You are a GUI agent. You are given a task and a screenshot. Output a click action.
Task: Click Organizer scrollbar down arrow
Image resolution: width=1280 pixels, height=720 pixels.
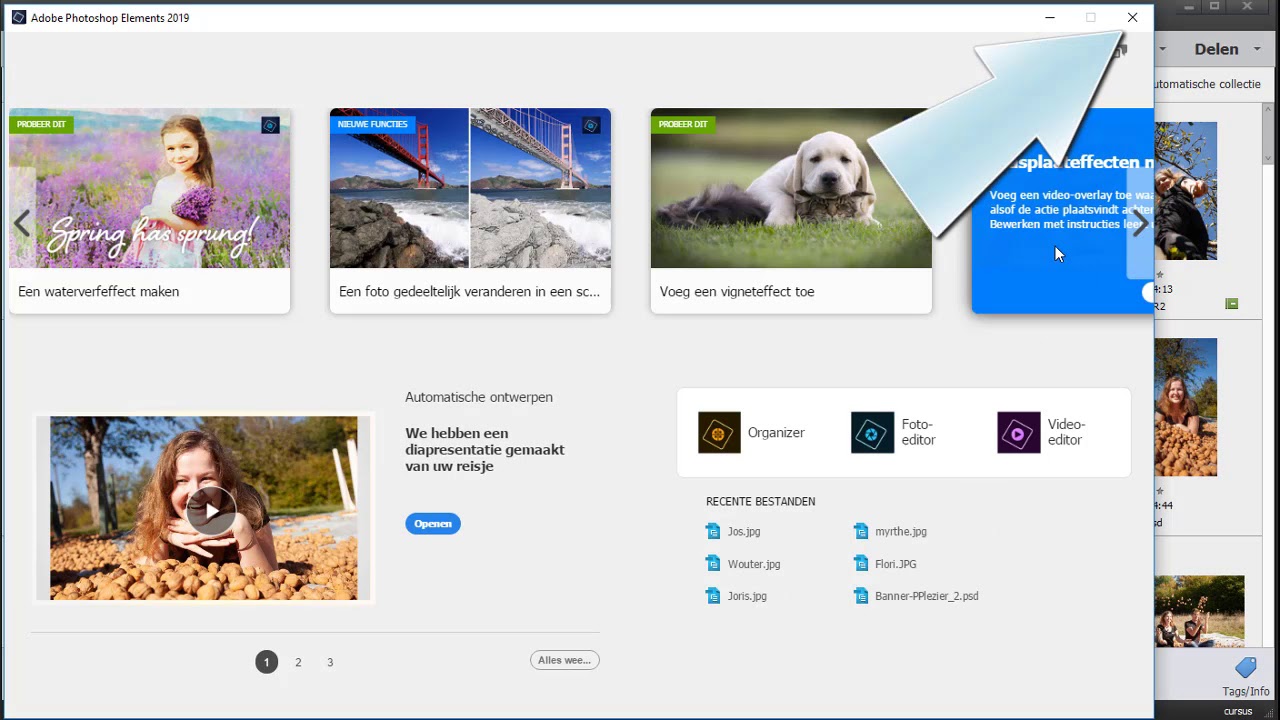tap(1267, 156)
